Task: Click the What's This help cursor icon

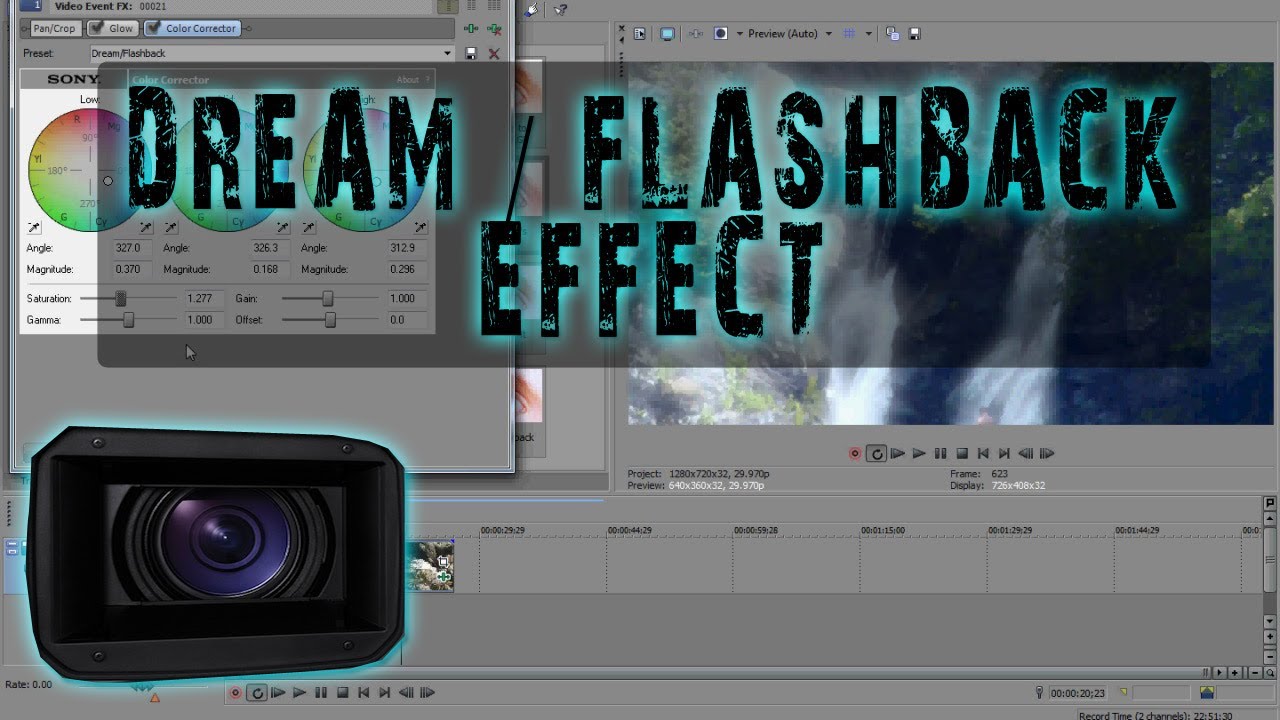Action: pyautogui.click(x=560, y=10)
